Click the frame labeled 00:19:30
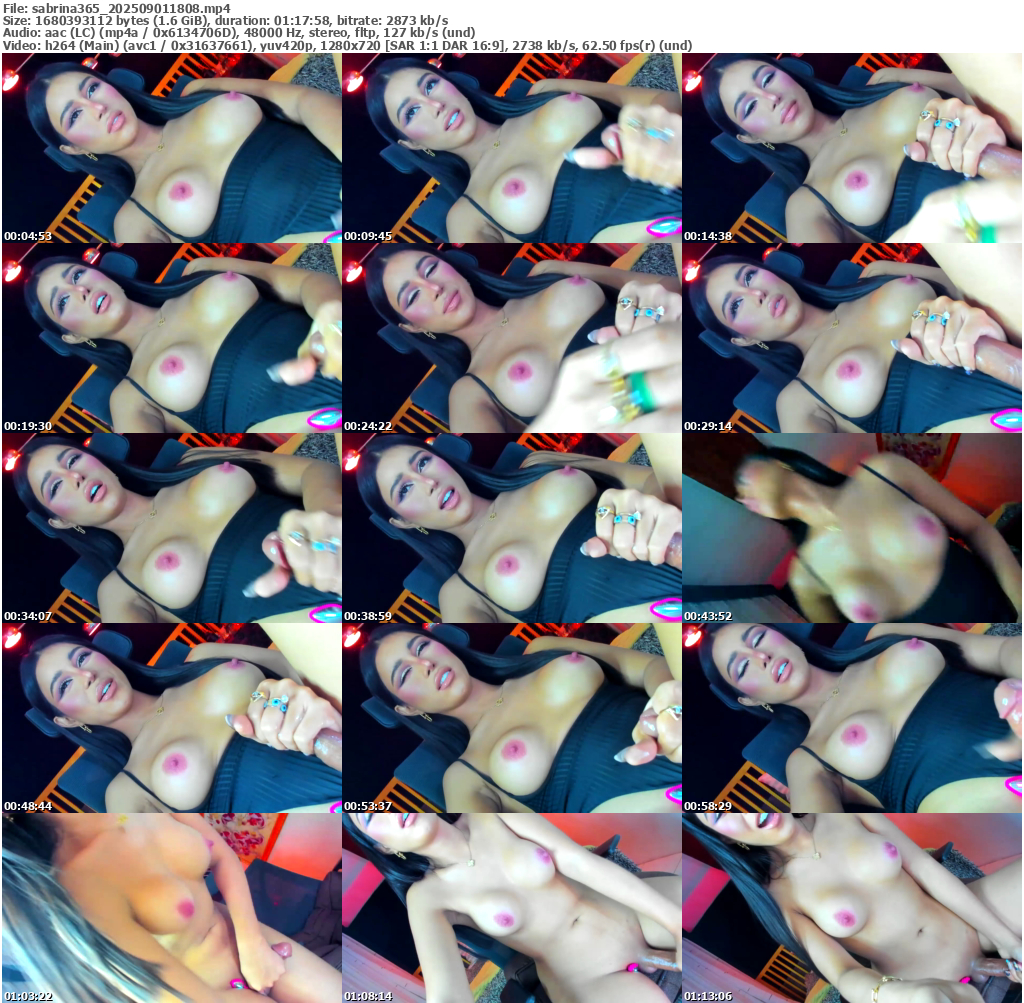The height and width of the screenshot is (1003, 1024). click(x=171, y=338)
